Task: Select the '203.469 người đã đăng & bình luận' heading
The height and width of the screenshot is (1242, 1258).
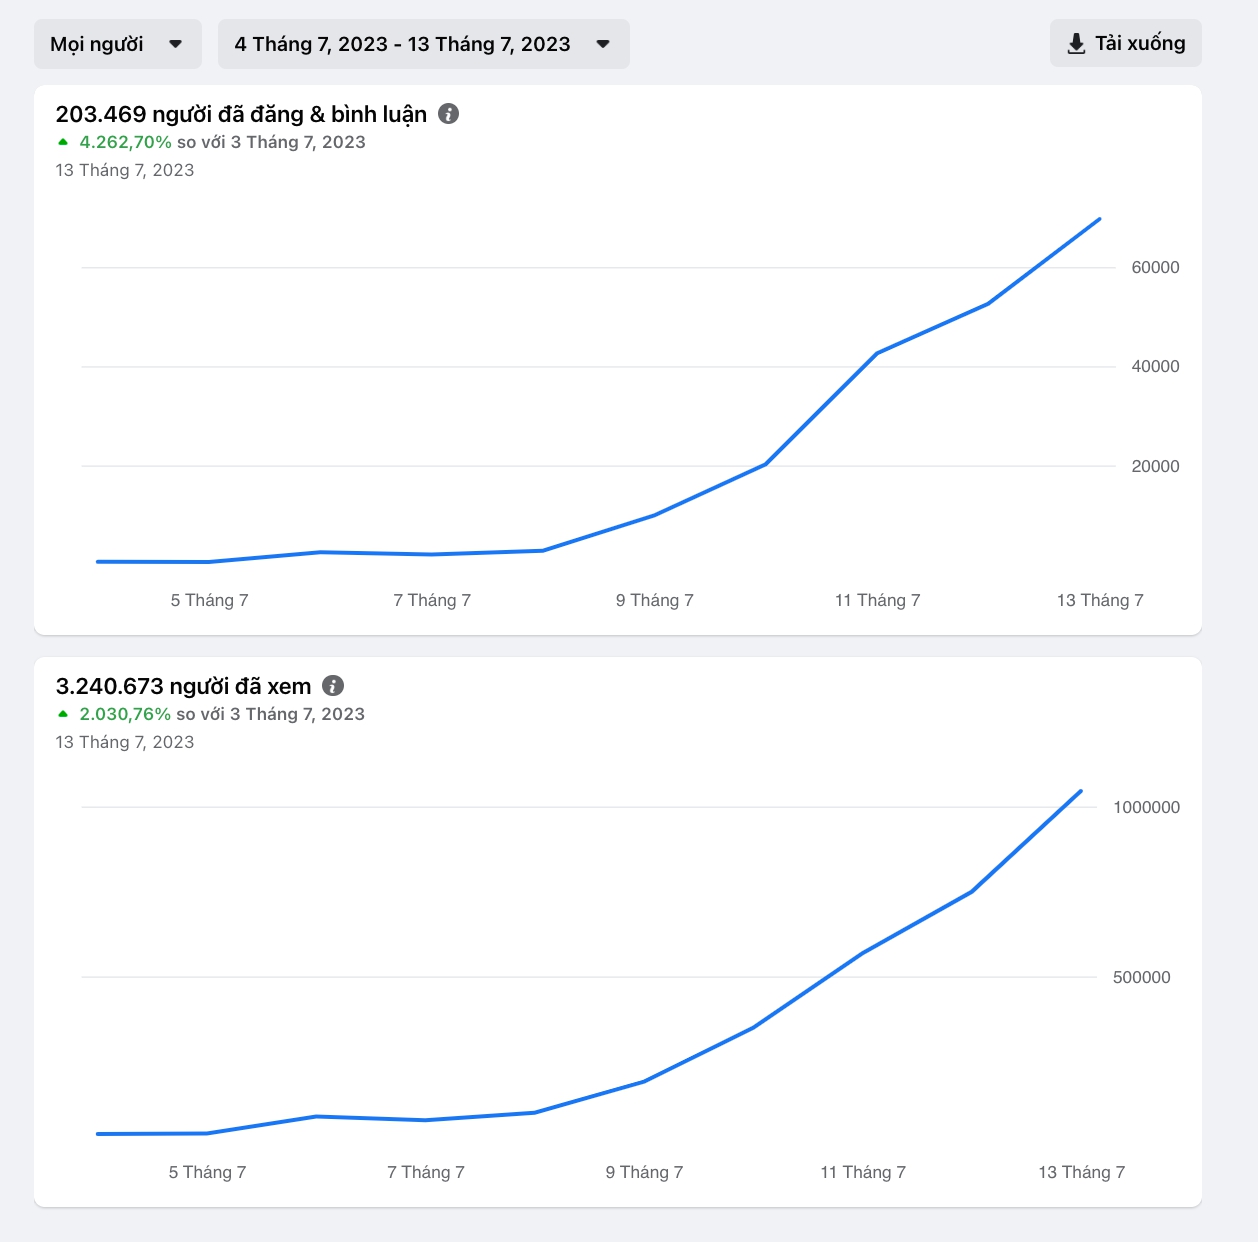Action: coord(241,114)
